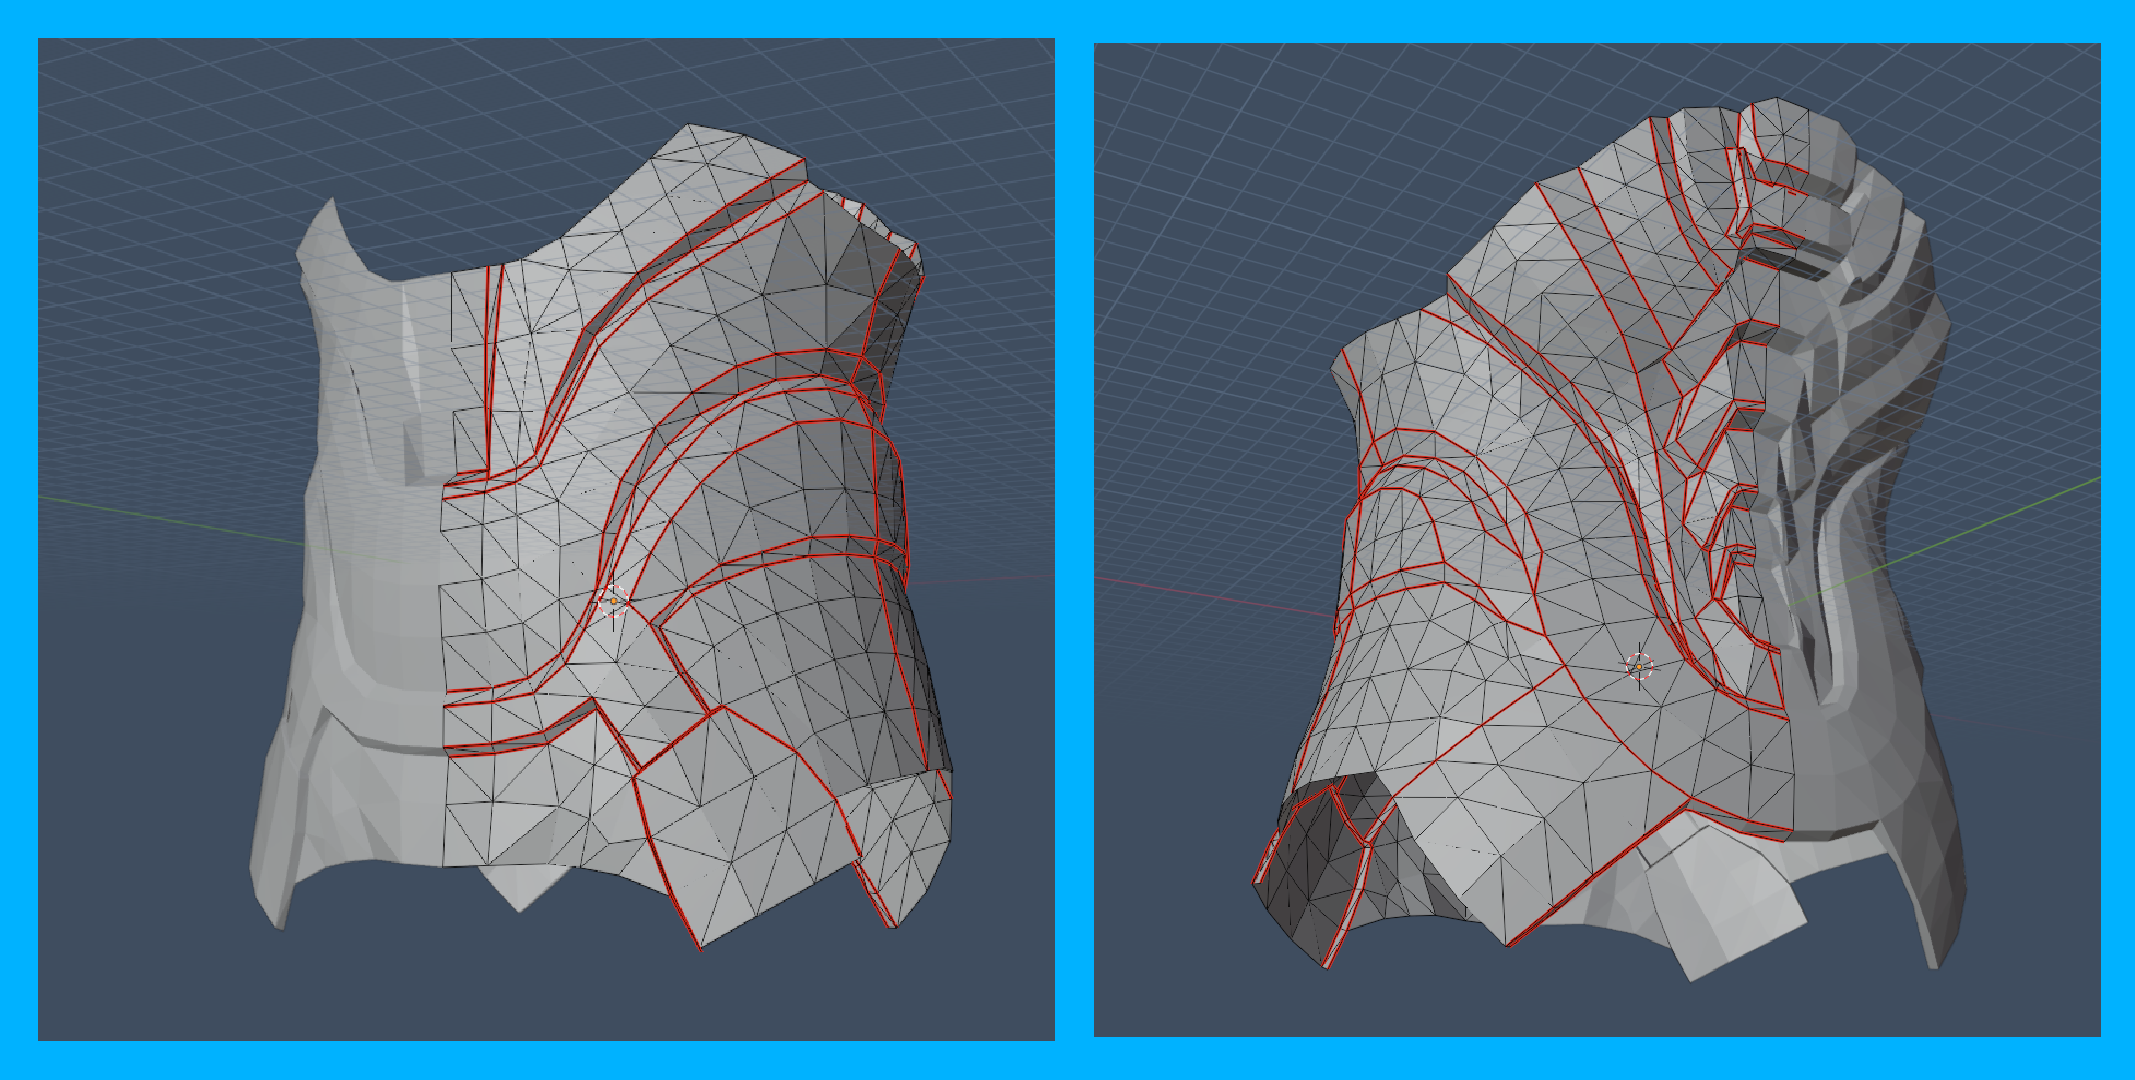Click the 3D cursor in right viewport
2135x1080 pixels.
1639,667
